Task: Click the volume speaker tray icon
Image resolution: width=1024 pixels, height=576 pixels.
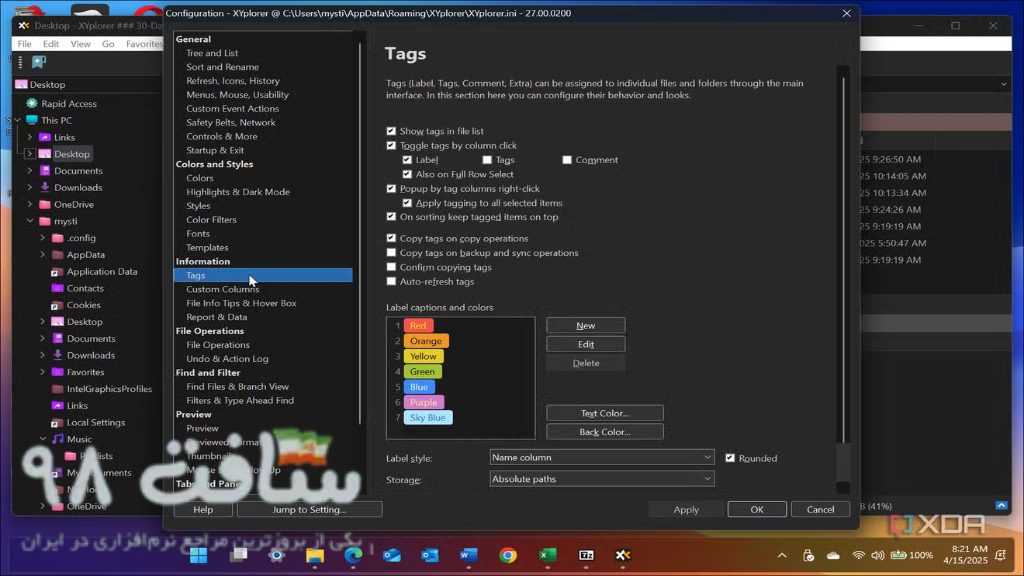Action: click(x=878, y=555)
